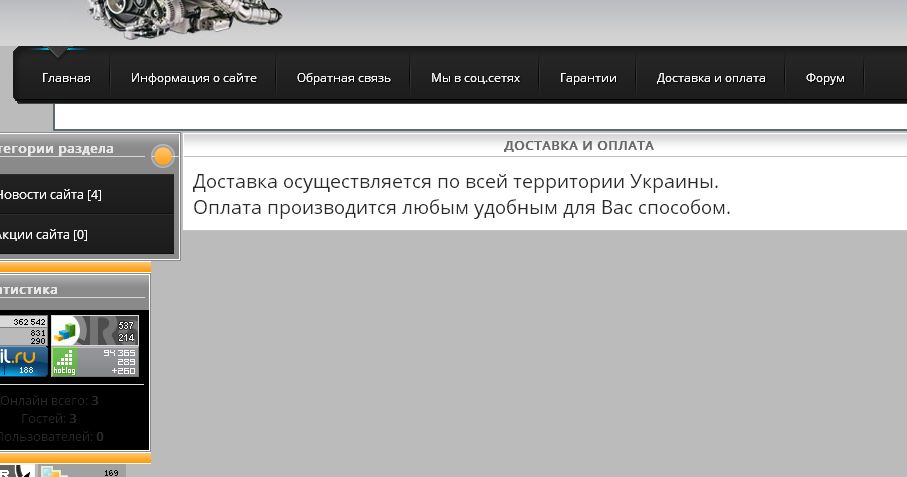Select Доставка и оплата in navigation bar

[x=710, y=78]
